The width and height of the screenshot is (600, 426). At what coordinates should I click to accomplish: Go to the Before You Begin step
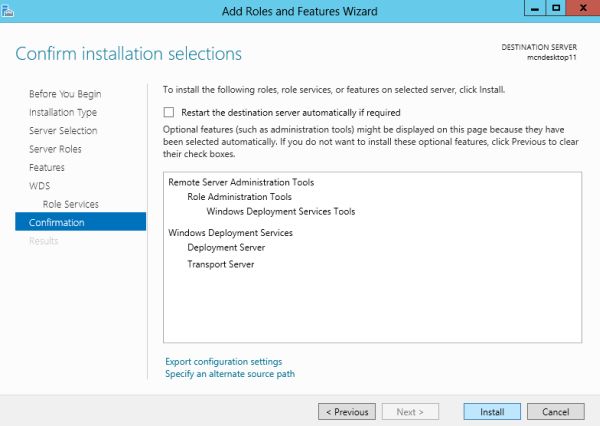tap(65, 94)
